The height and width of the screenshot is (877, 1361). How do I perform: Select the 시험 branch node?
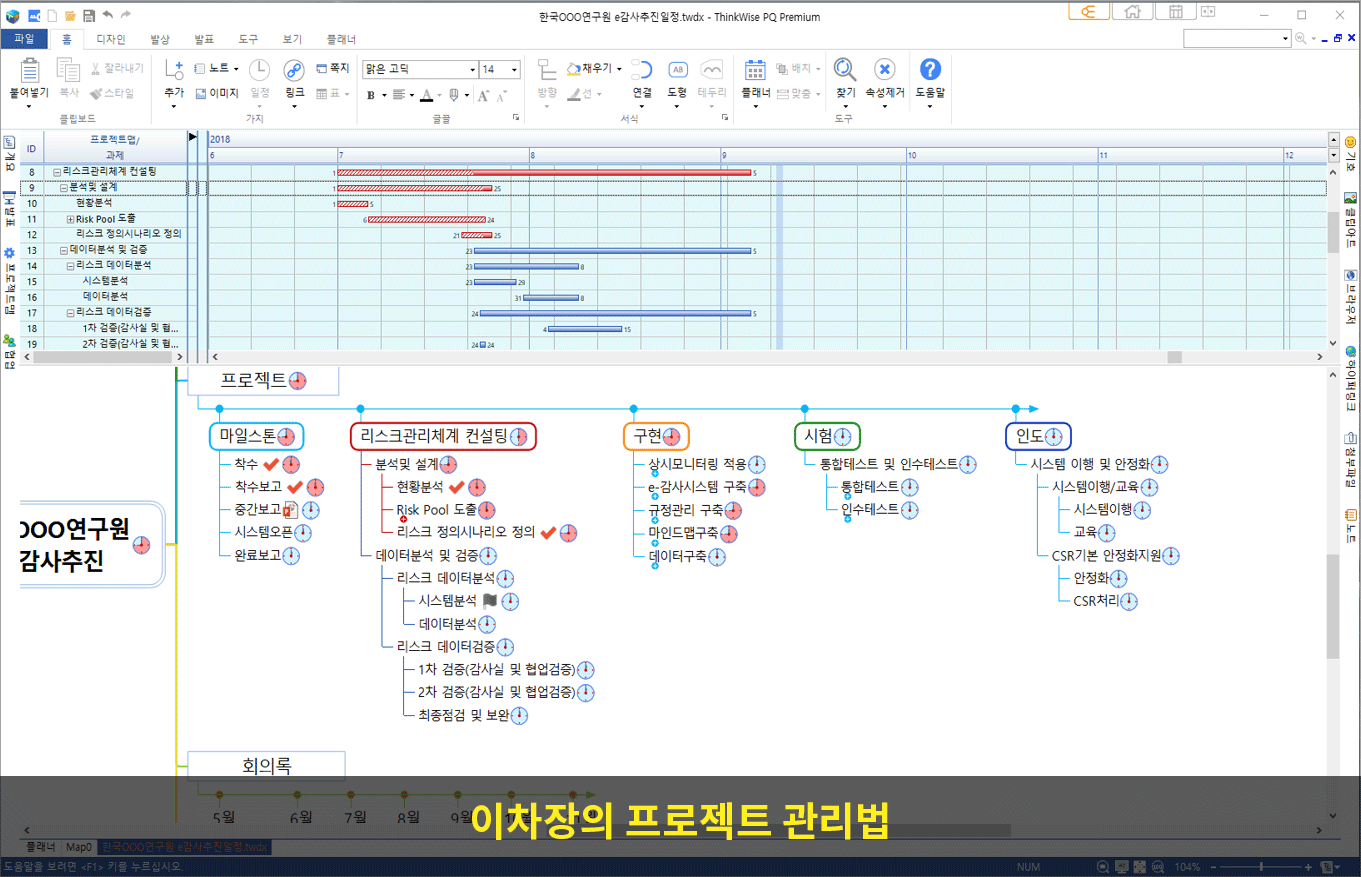point(827,436)
